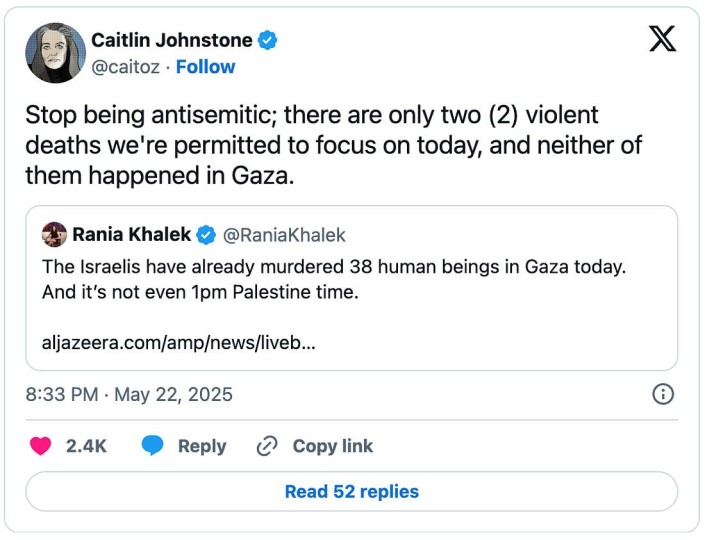Click the copy link chain icon

click(x=267, y=446)
